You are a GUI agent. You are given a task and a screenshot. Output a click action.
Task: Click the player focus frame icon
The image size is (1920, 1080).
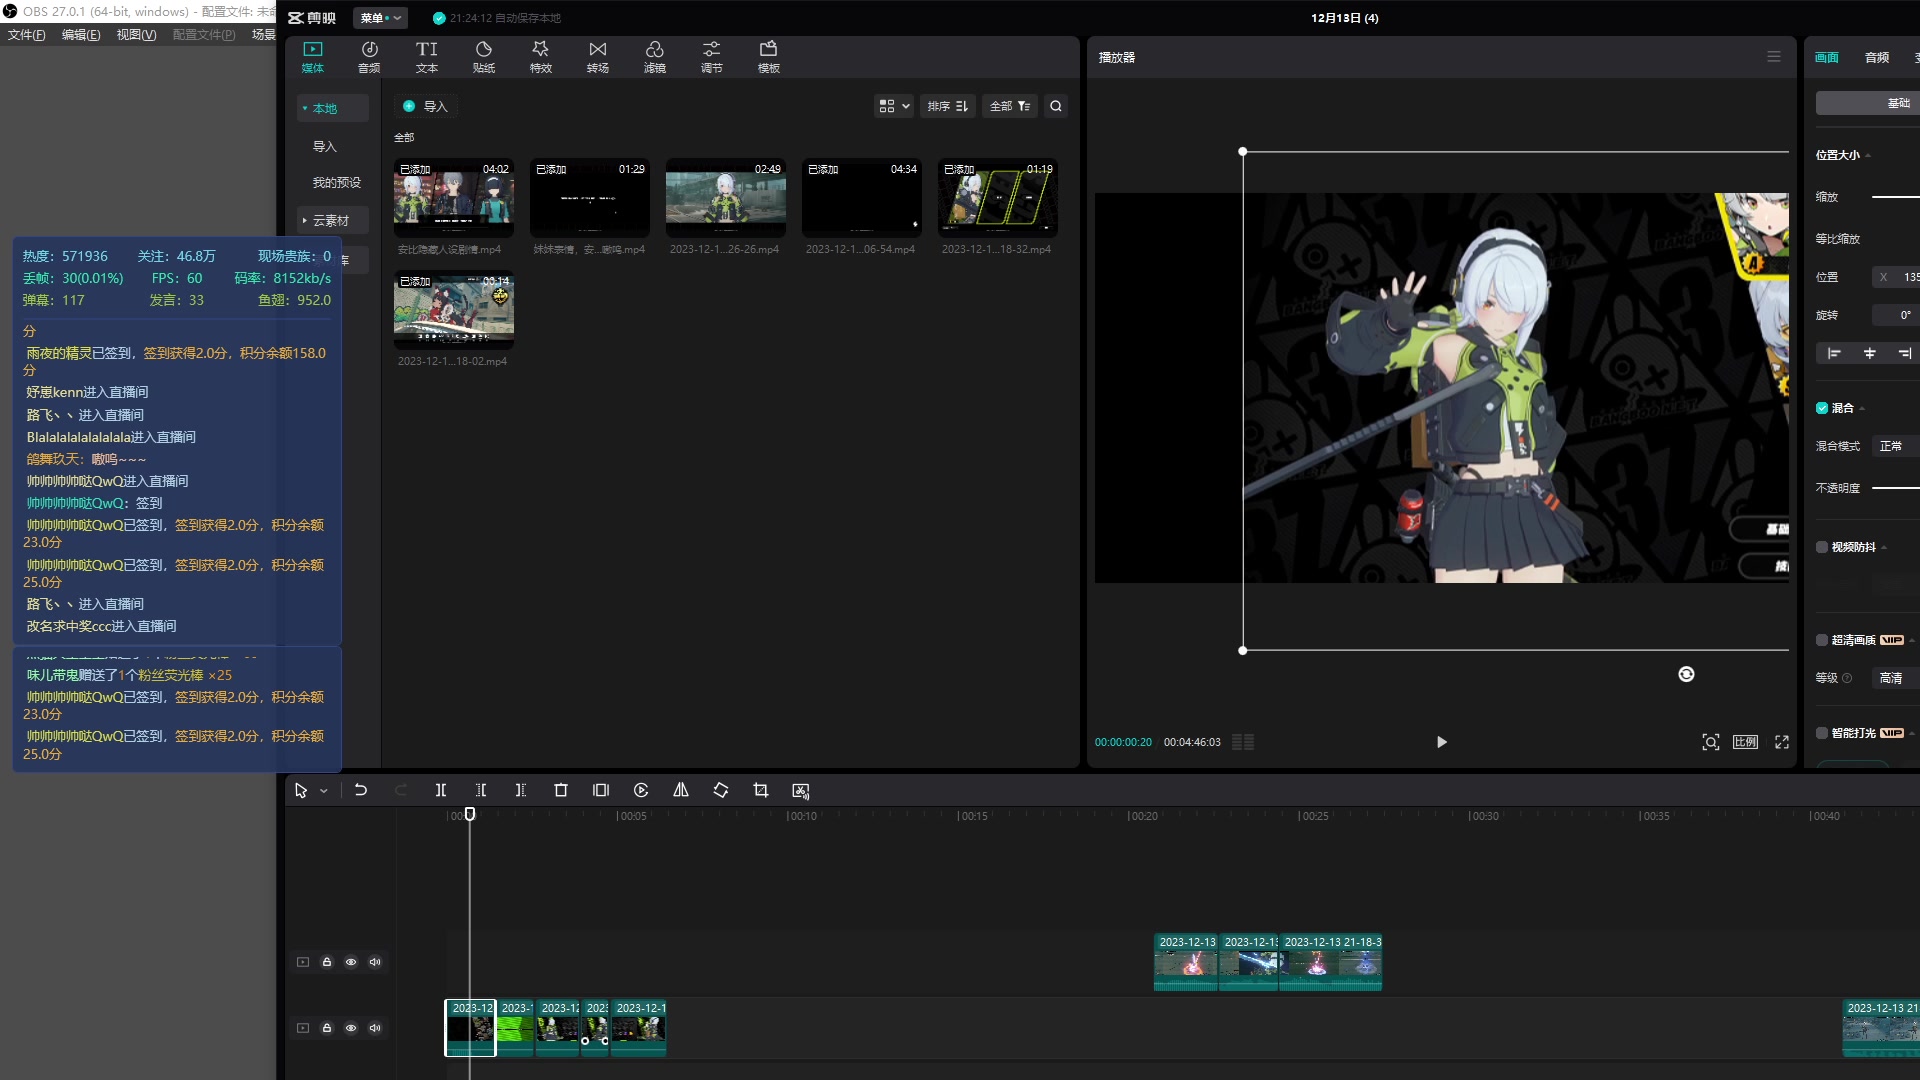click(1711, 742)
